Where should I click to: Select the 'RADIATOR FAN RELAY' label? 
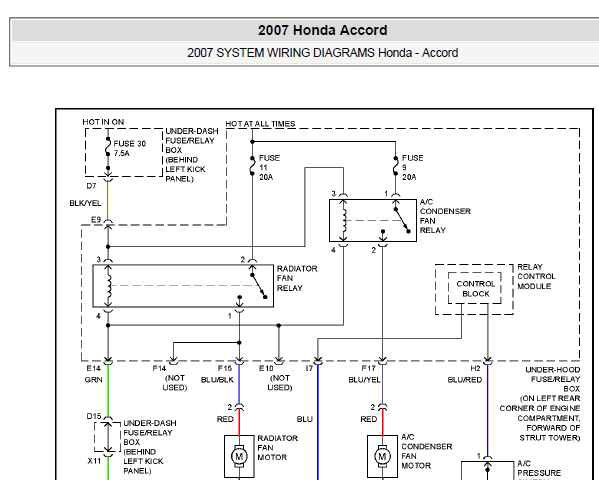[x=297, y=278]
